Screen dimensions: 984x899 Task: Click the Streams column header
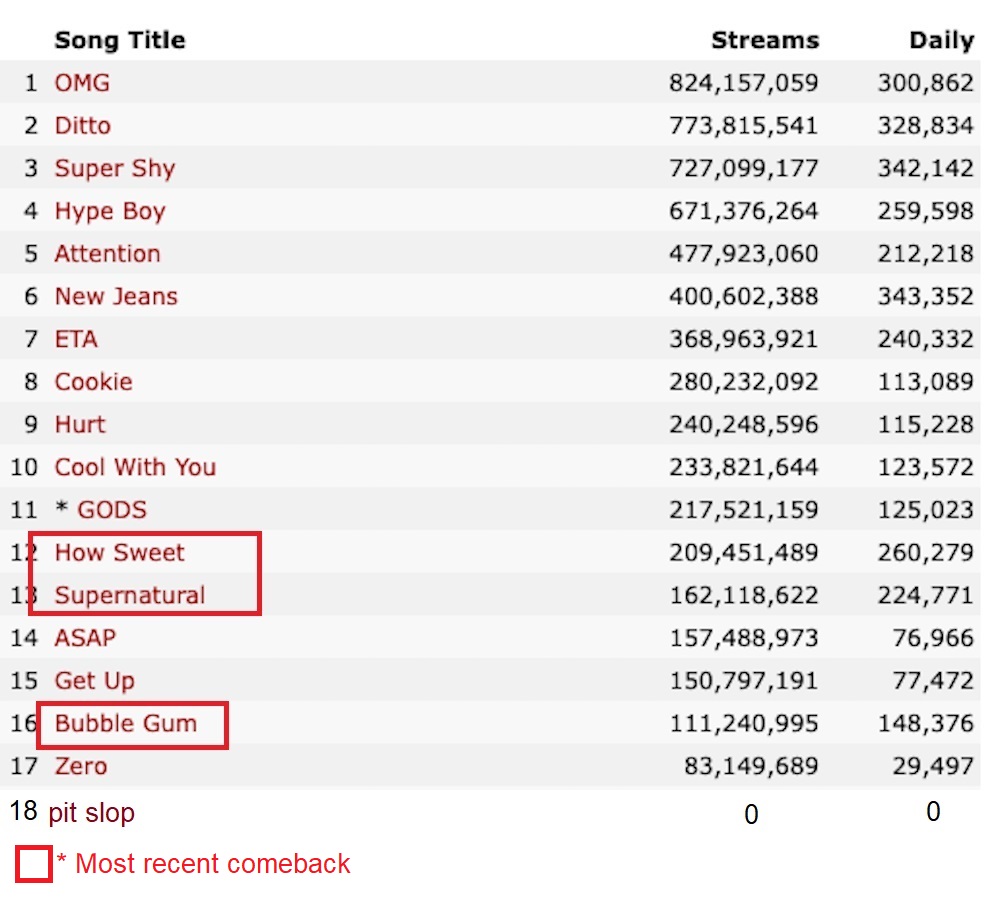765,40
